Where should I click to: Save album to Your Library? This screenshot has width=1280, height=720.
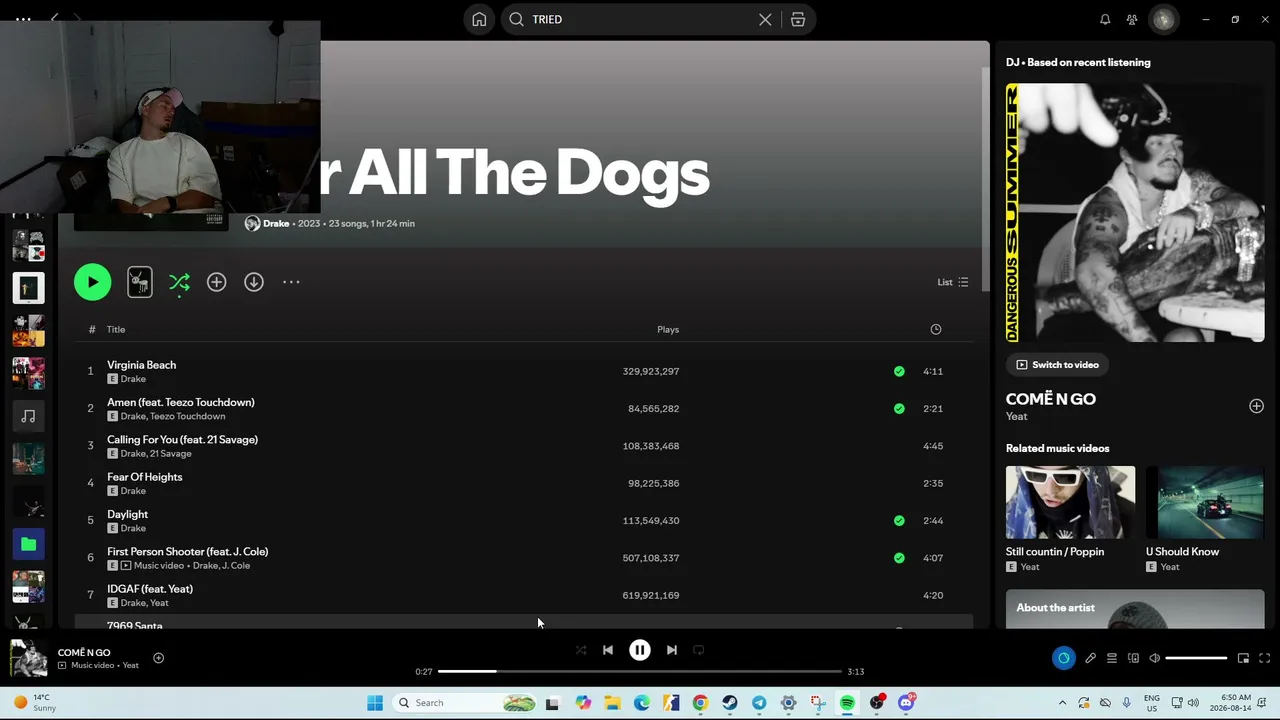216,282
